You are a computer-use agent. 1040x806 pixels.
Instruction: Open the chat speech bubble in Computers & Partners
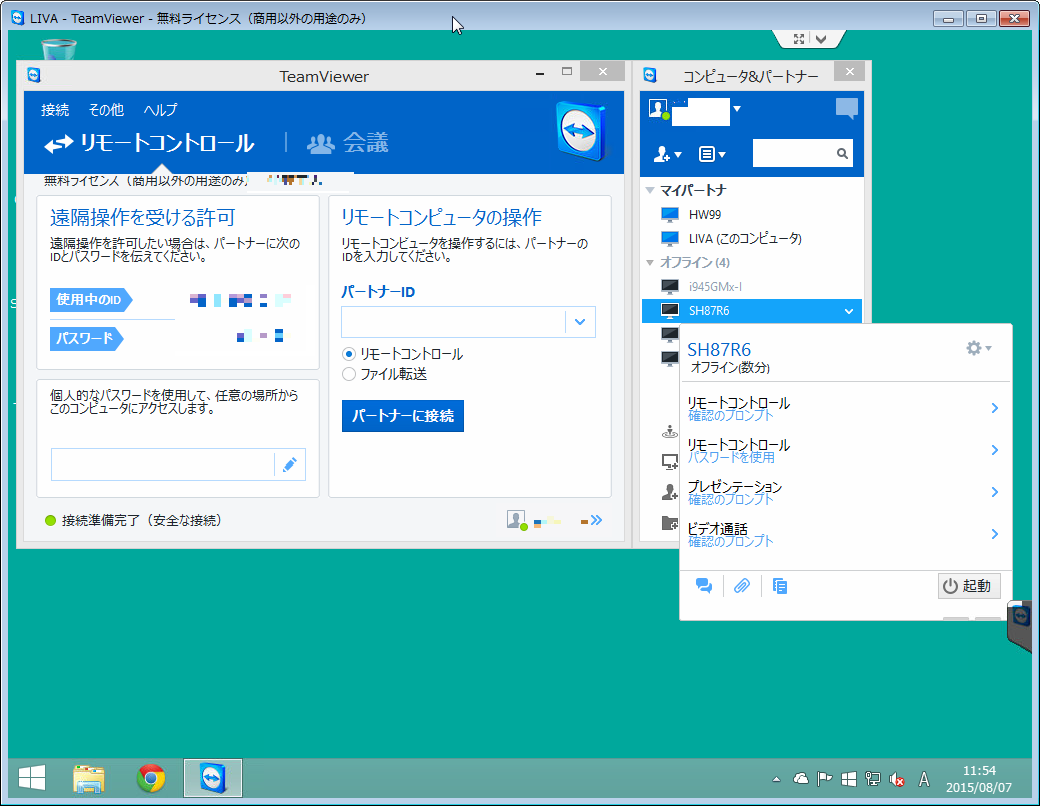(846, 108)
